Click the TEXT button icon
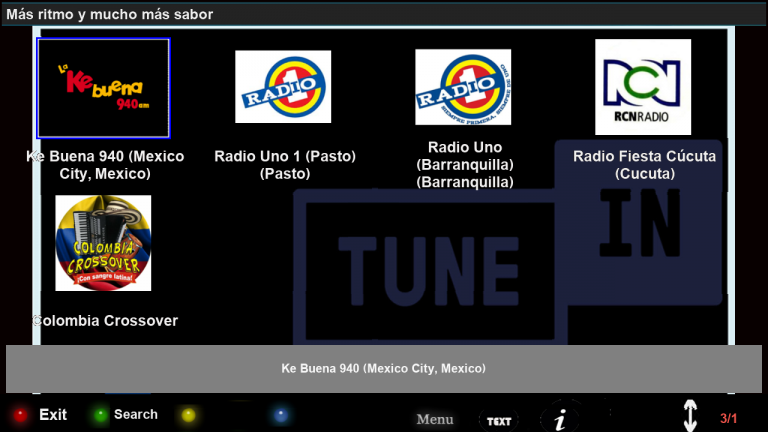 [x=499, y=421]
